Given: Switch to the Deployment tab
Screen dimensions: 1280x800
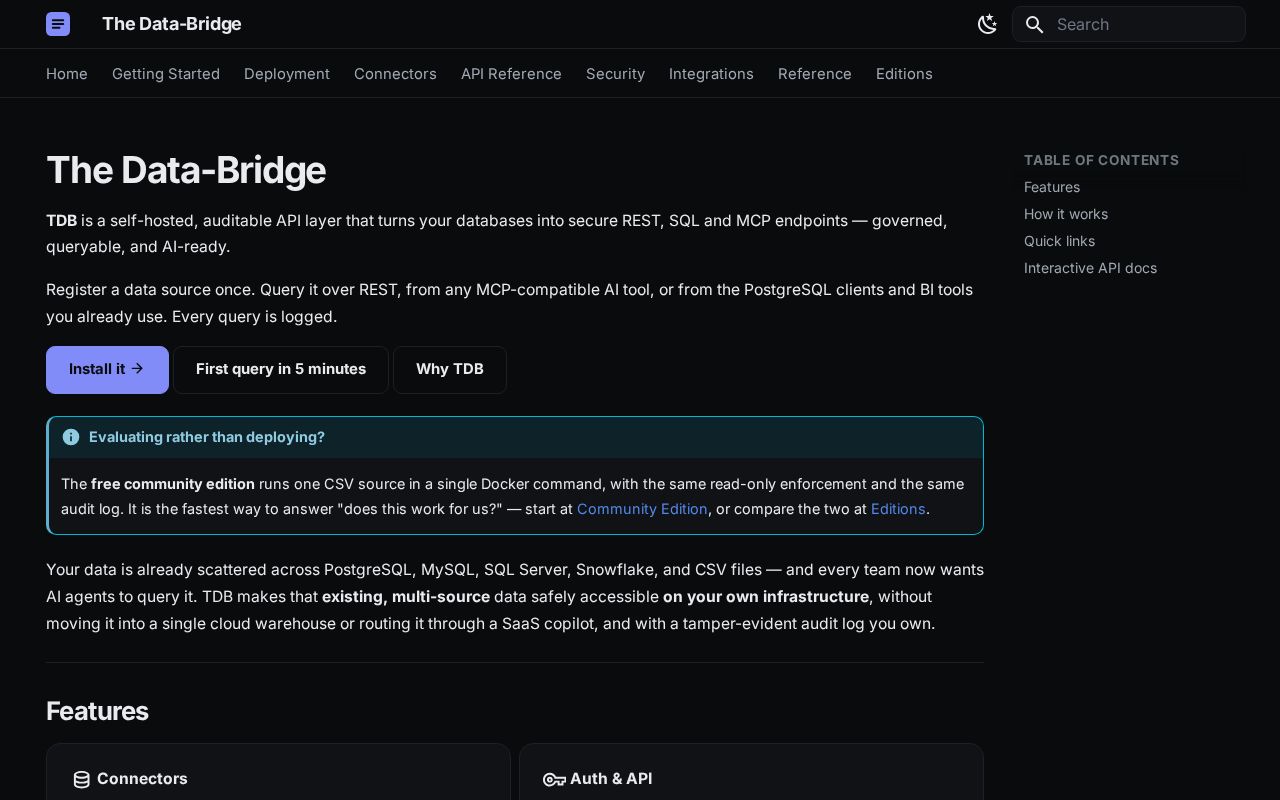Looking at the screenshot, I should click(287, 74).
